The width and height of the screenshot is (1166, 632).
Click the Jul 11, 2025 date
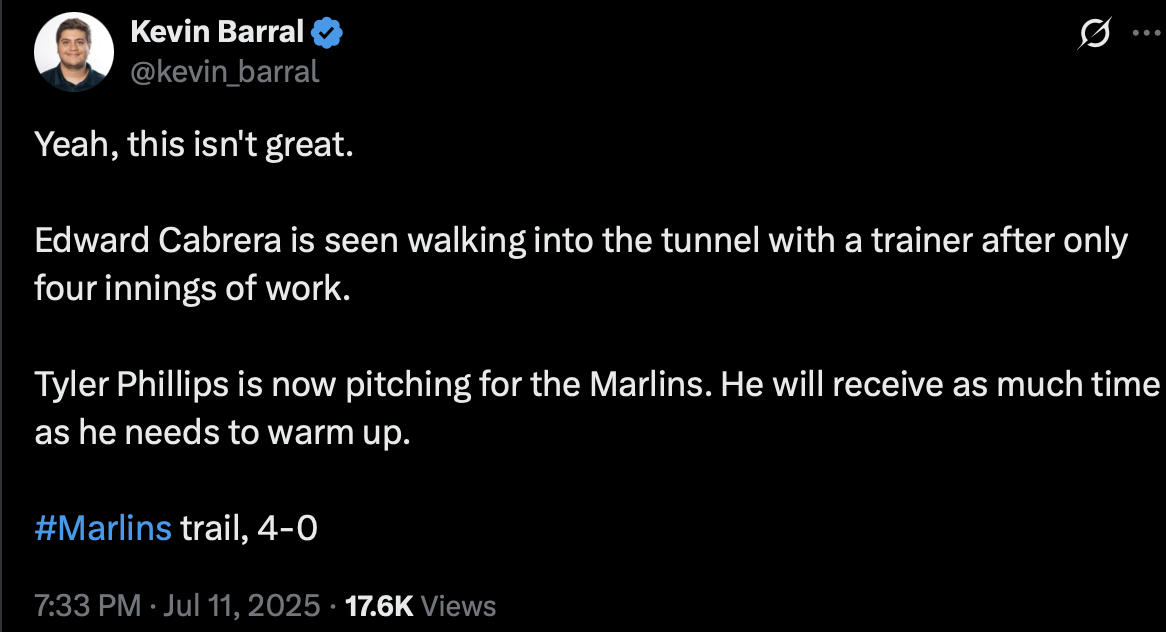241,606
